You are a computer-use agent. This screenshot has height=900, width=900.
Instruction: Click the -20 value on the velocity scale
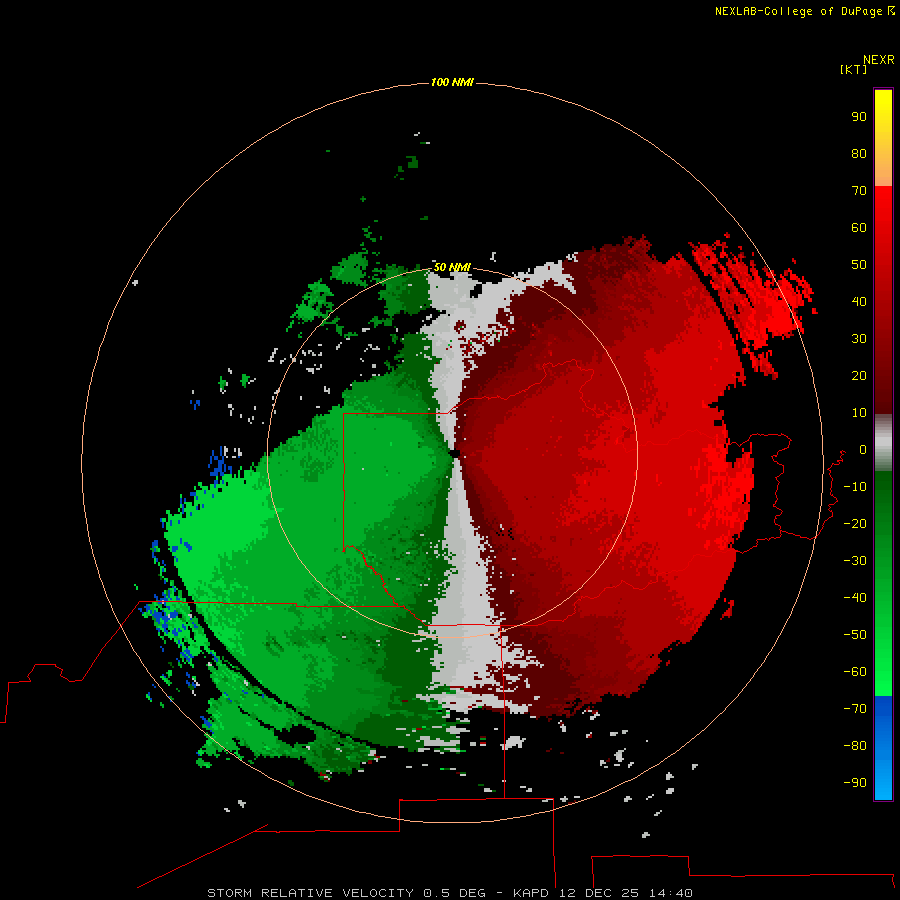(855, 524)
